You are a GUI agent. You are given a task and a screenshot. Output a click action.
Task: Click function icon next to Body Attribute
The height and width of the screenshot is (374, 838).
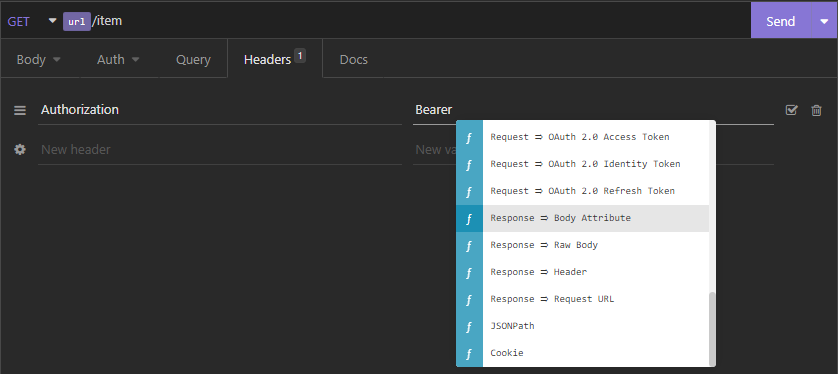[469, 218]
